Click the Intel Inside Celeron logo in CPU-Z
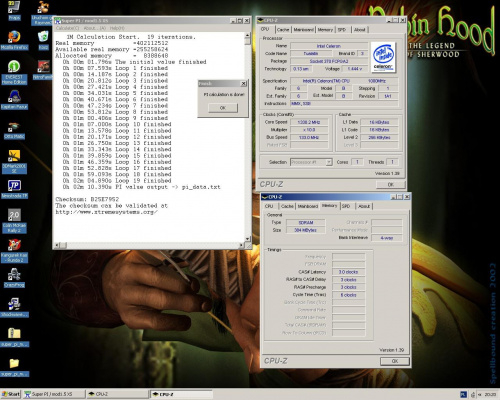Screen dimensions: 500x400 pos(383,57)
